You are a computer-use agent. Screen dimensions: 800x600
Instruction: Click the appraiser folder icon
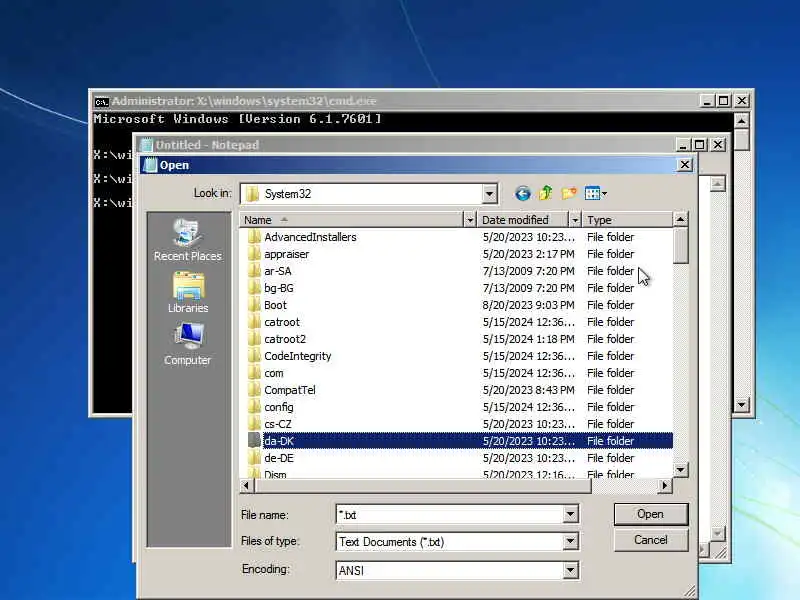(x=254, y=254)
